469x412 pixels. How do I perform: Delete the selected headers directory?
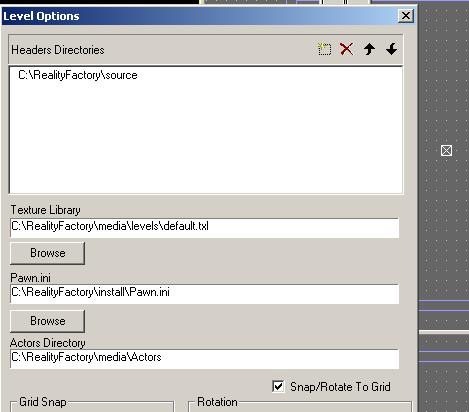click(346, 49)
